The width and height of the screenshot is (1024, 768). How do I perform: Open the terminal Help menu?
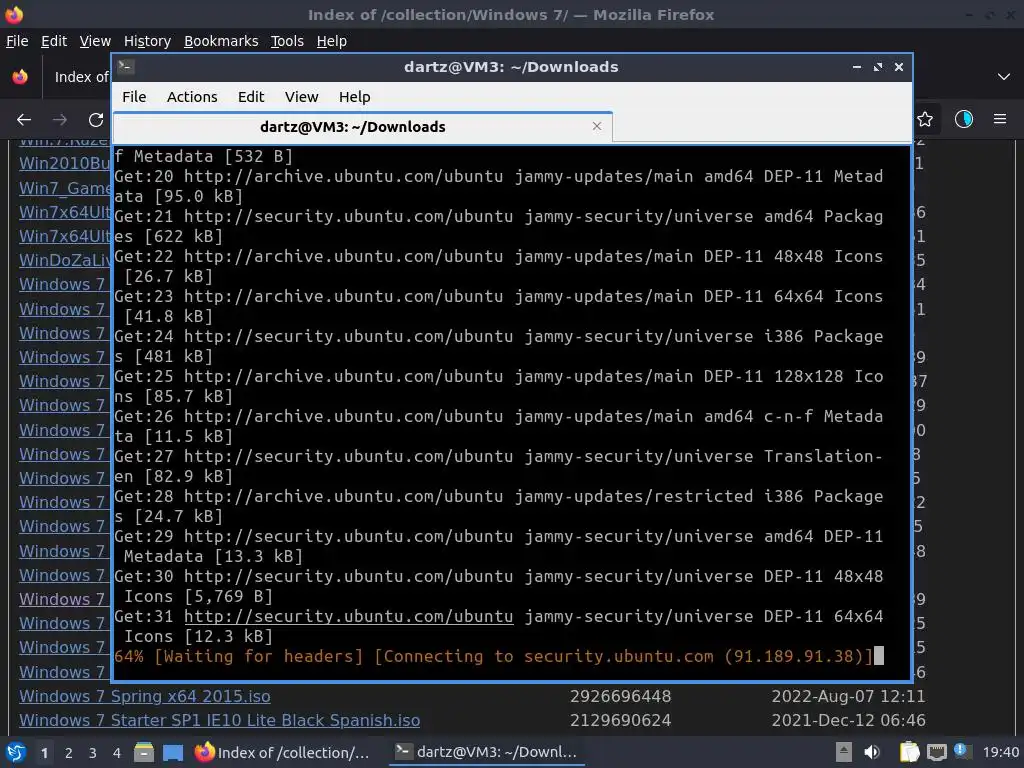point(355,97)
